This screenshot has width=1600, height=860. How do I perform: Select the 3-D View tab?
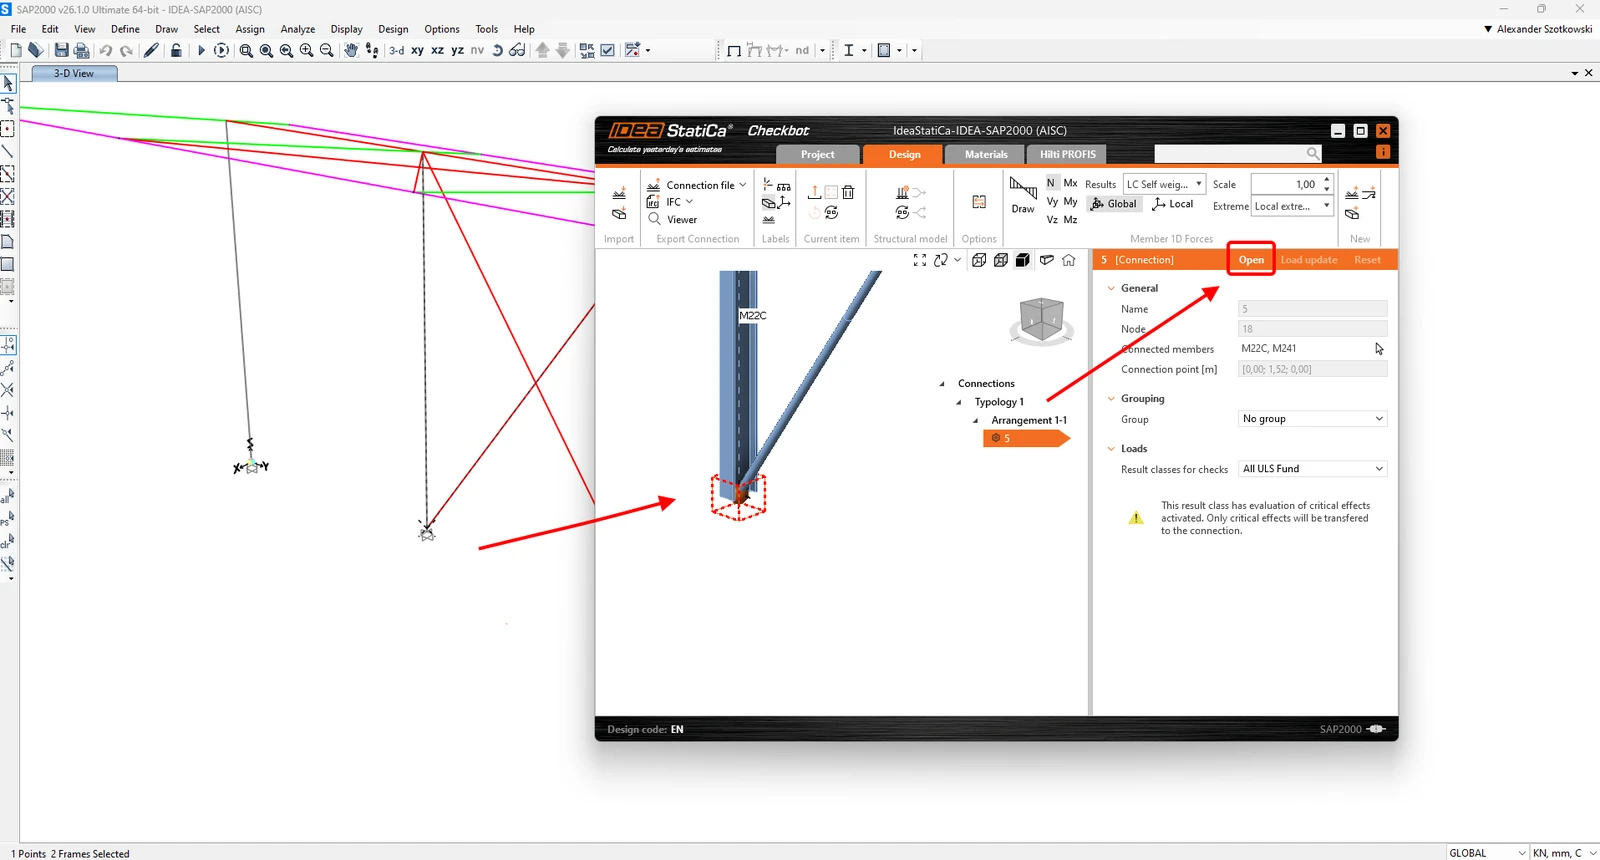[x=74, y=73]
